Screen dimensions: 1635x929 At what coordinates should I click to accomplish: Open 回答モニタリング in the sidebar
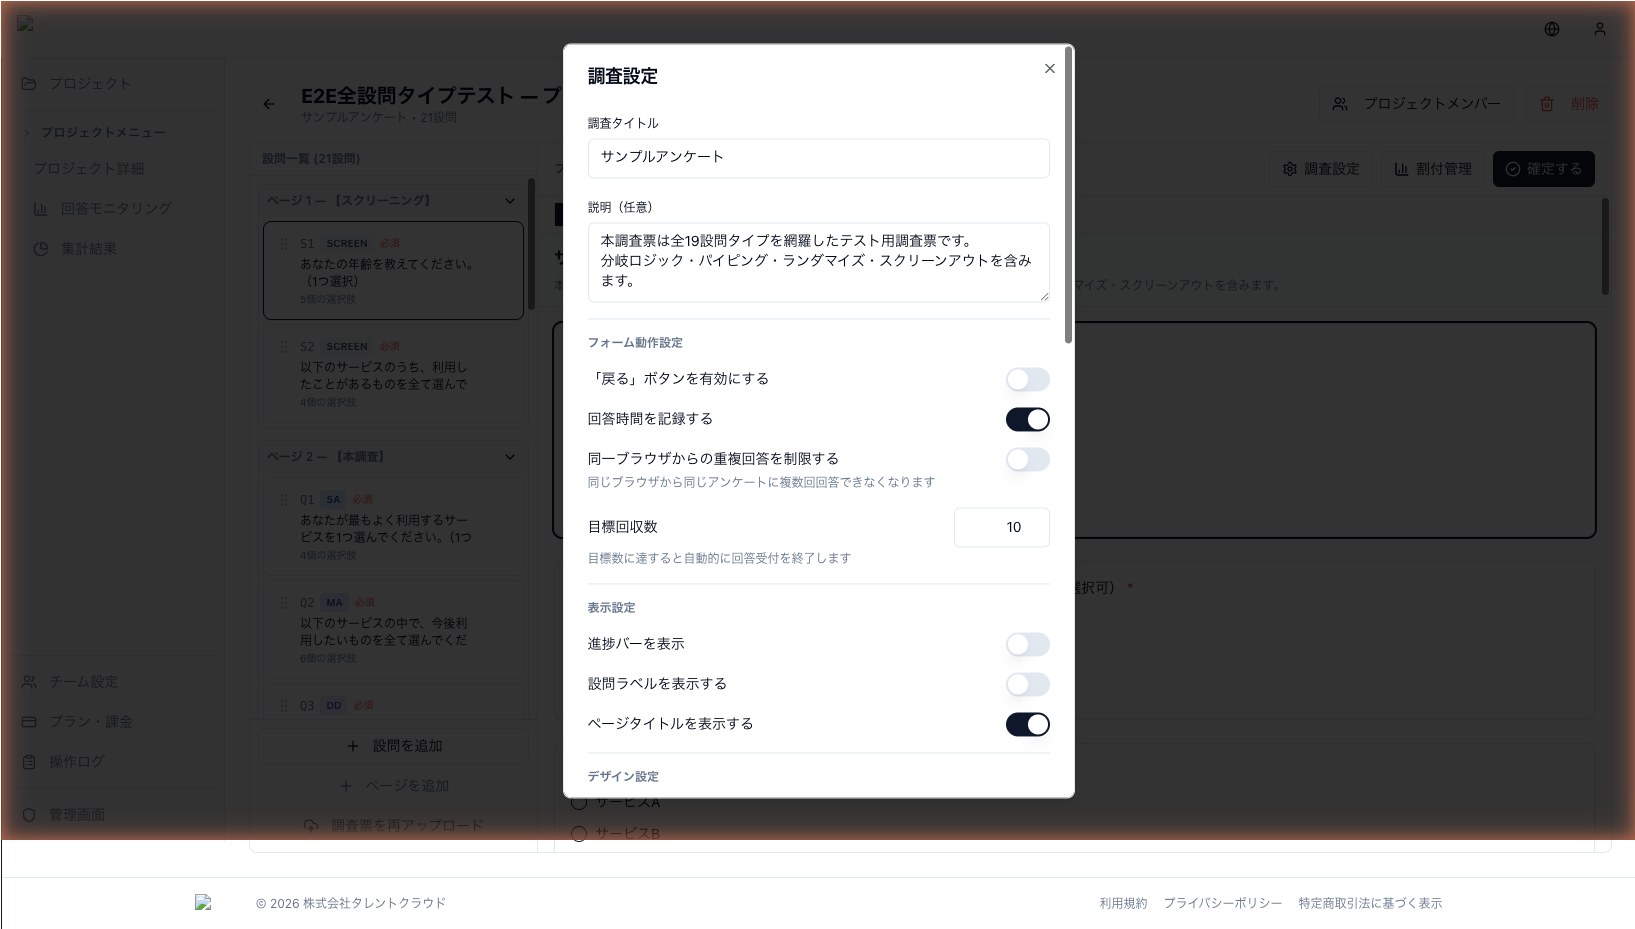[x=115, y=209]
